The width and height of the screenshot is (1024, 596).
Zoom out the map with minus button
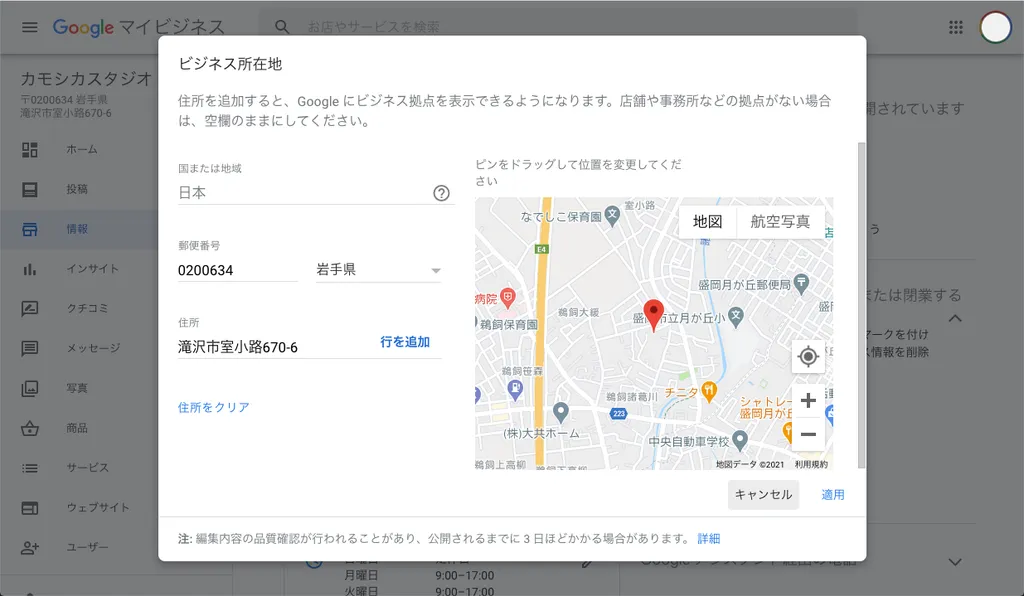[x=808, y=434]
